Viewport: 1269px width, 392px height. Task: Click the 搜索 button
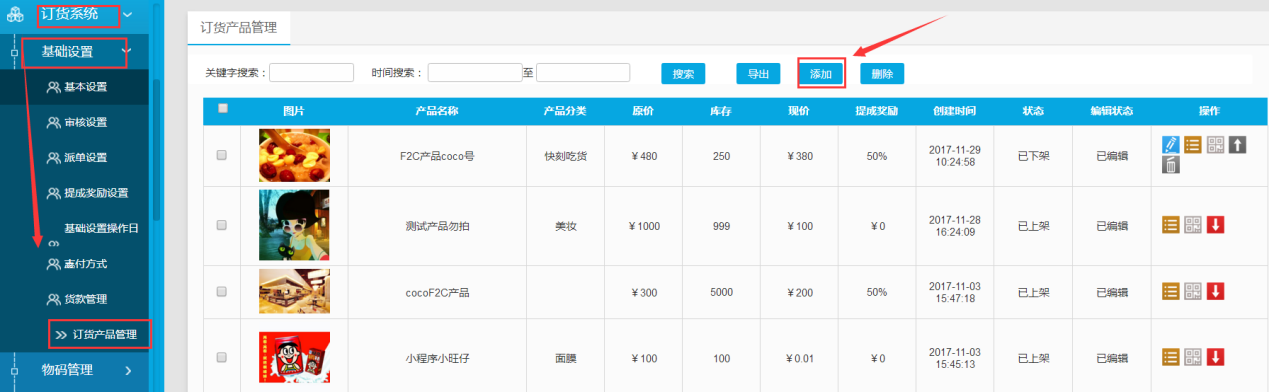coord(683,73)
